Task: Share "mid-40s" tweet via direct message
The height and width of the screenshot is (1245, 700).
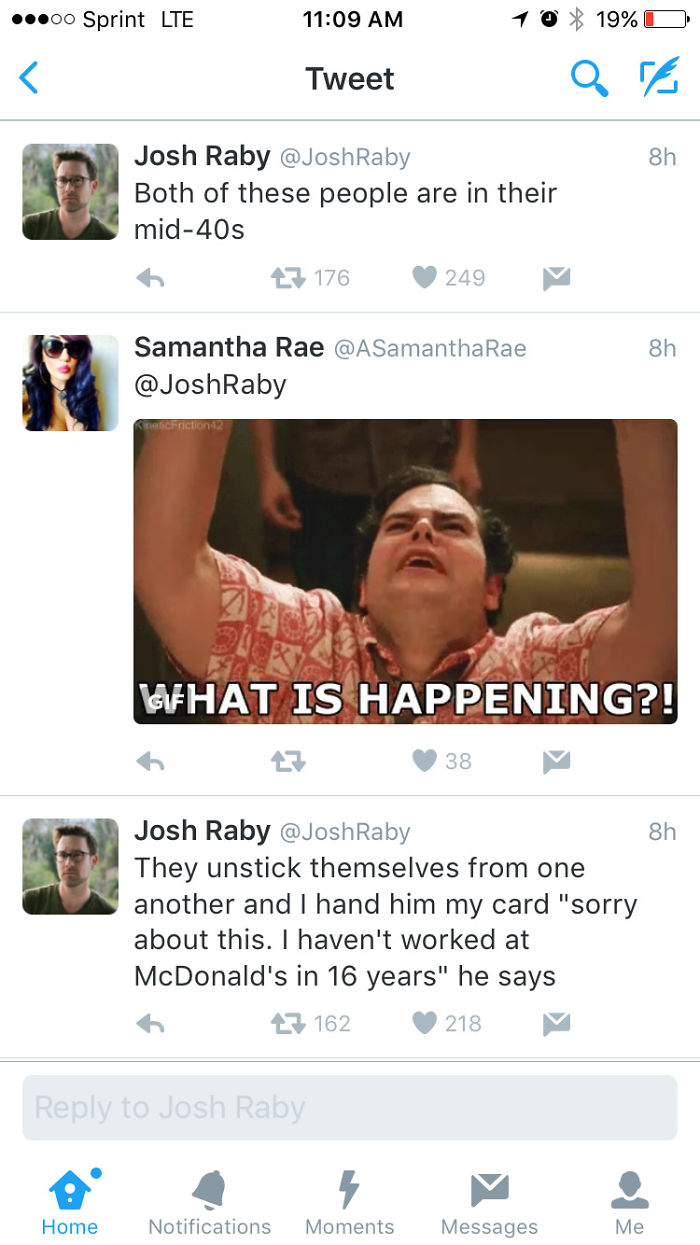Action: pyautogui.click(x=556, y=279)
